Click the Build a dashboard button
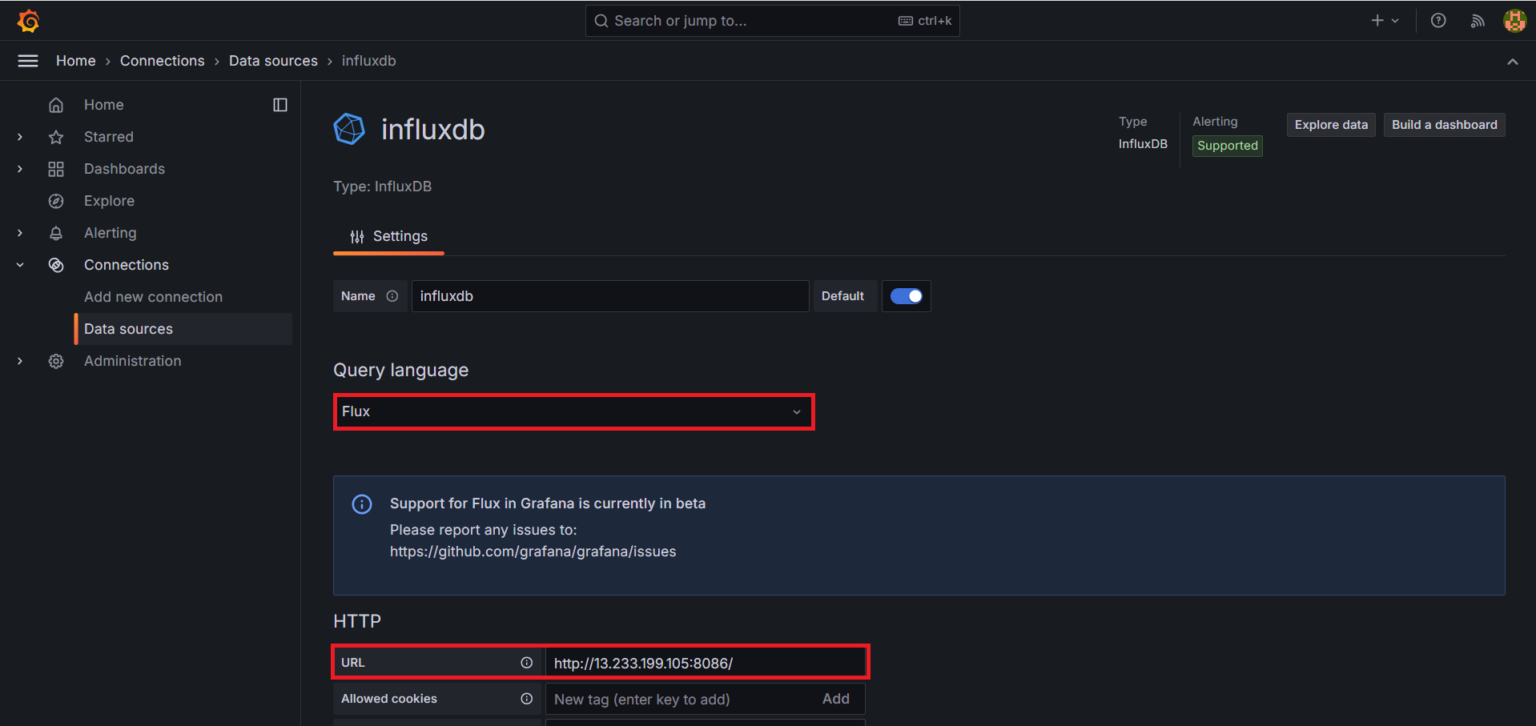This screenshot has height=726, width=1536. pyautogui.click(x=1444, y=124)
